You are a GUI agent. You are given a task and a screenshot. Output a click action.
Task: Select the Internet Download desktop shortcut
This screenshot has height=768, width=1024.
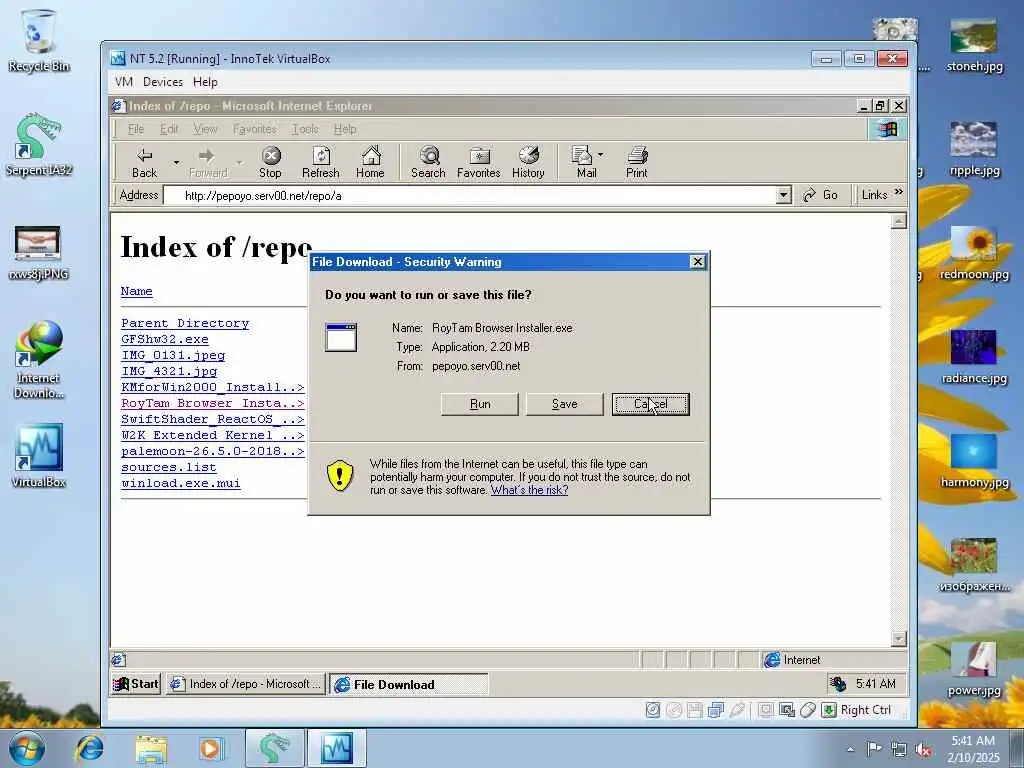click(x=39, y=359)
